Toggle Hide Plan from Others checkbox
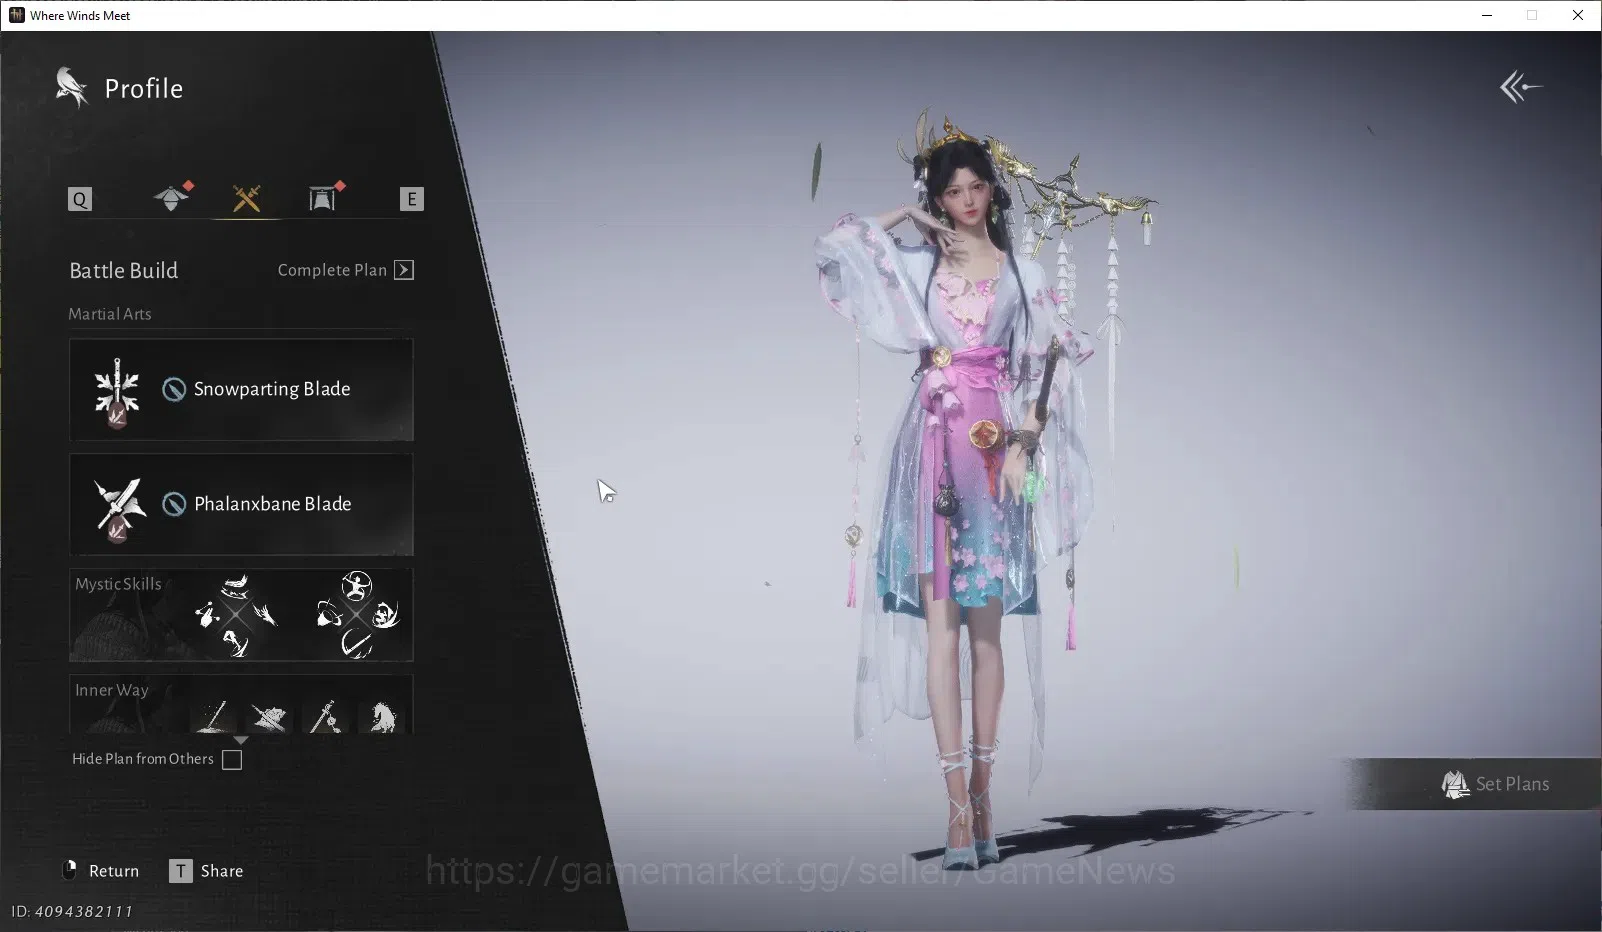The height and width of the screenshot is (932, 1602). click(x=232, y=760)
